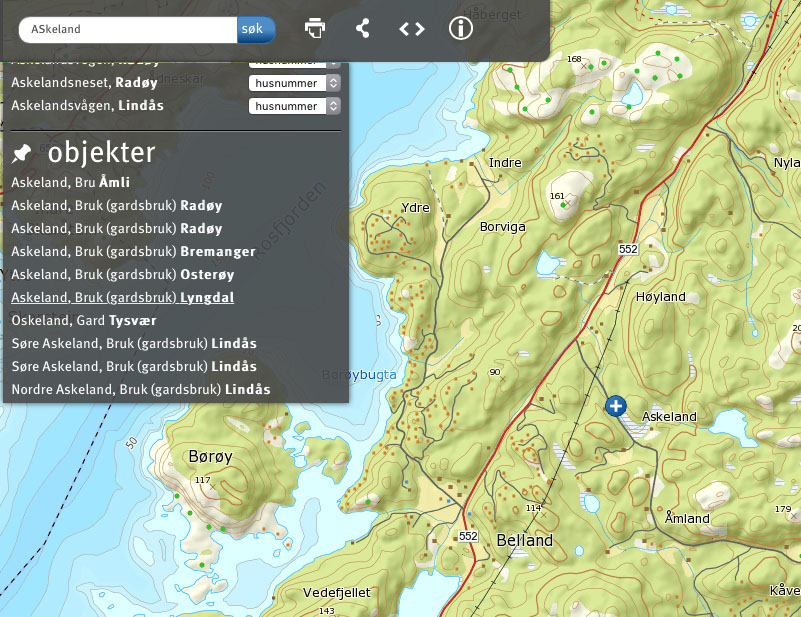Click the pin icon next to objekter

click(x=21, y=153)
